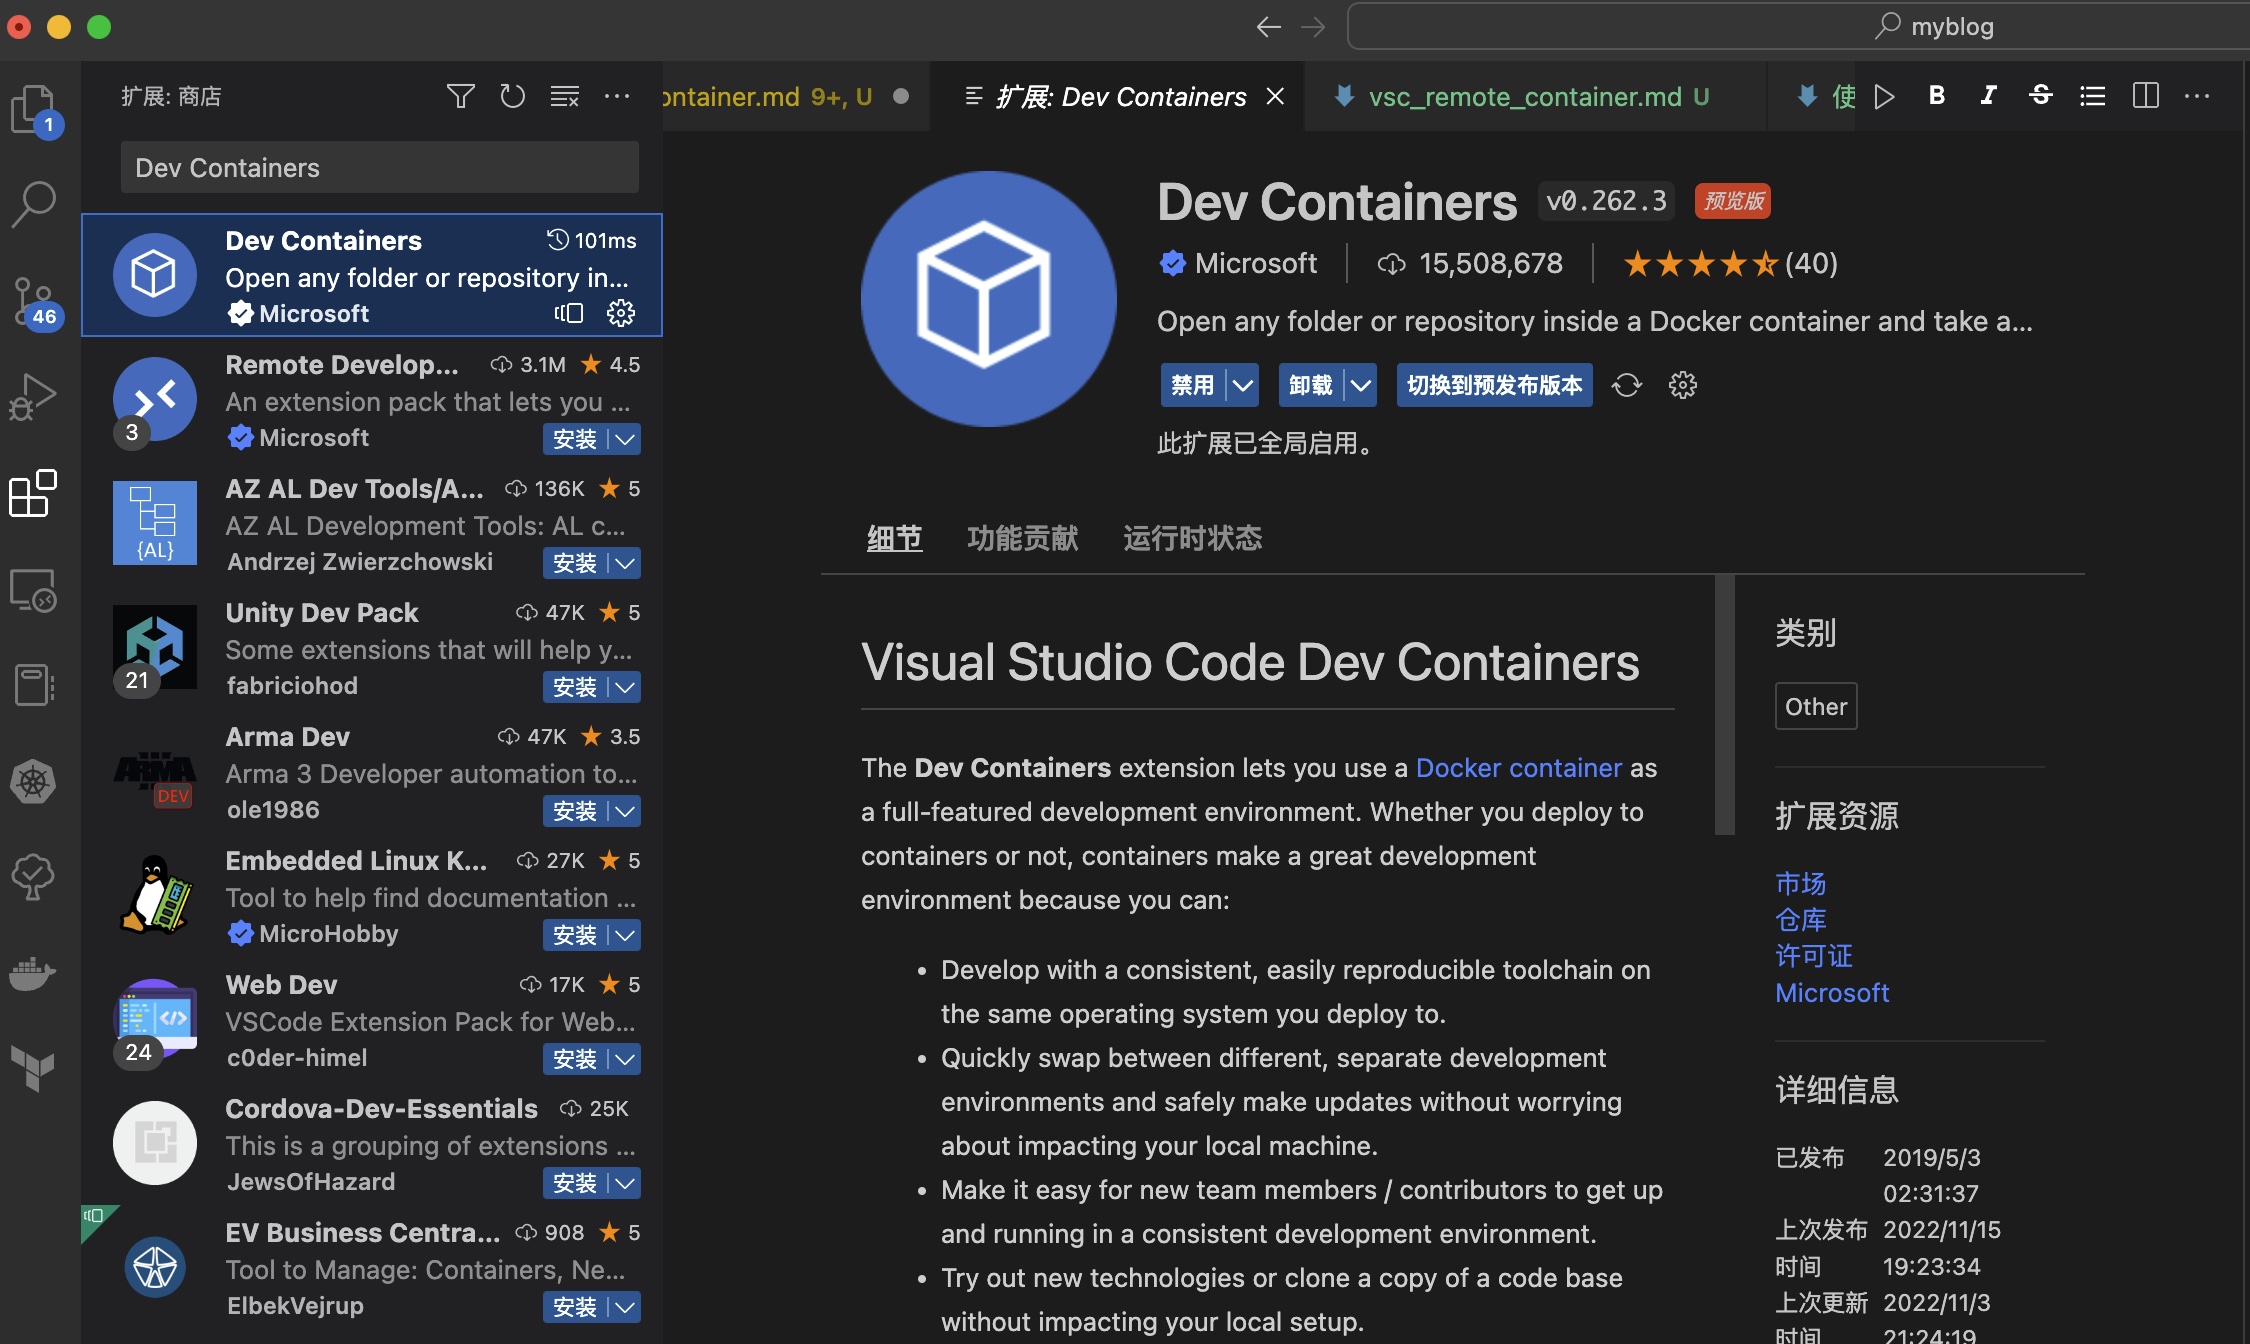Open Remote Explorer in activity bar
Viewport: 2250px width, 1344px height.
[34, 590]
